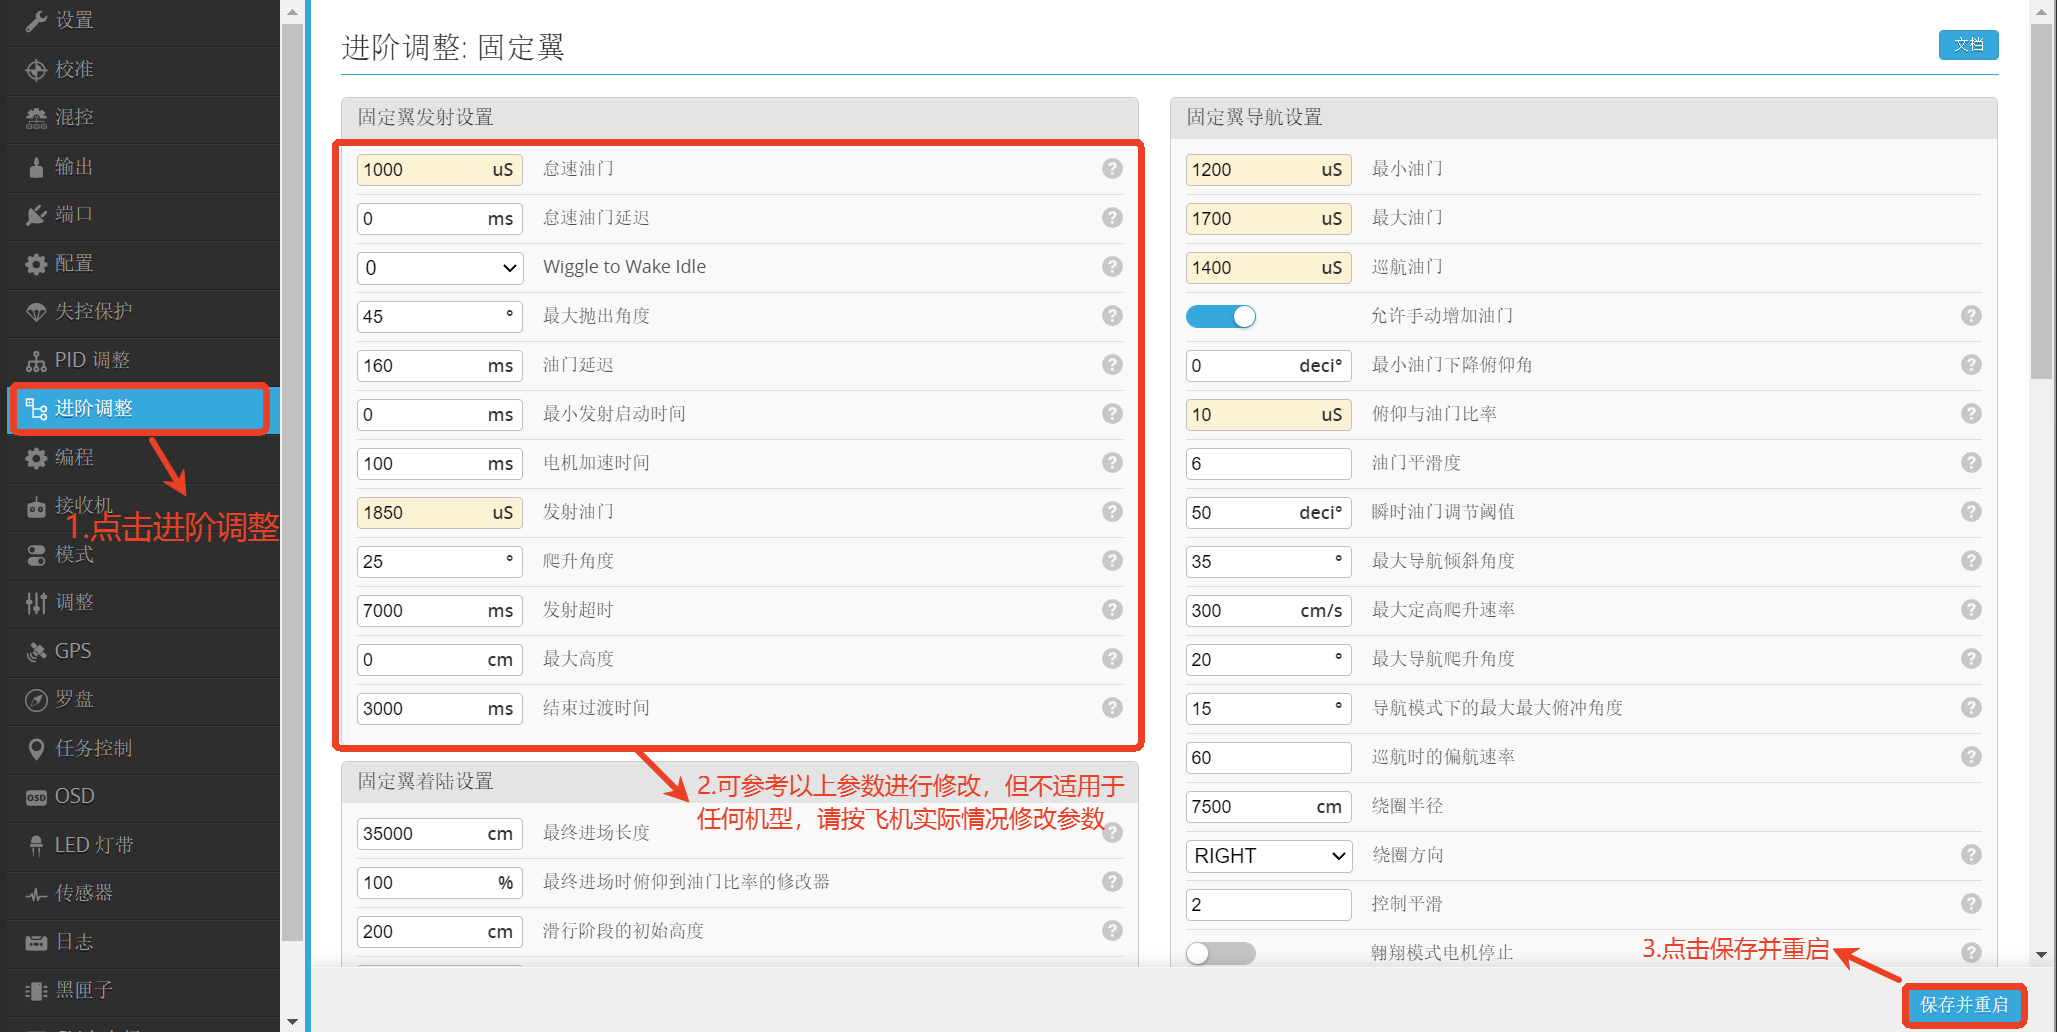Click the help icon for 瞬时油门调节阈值

point(1971,512)
